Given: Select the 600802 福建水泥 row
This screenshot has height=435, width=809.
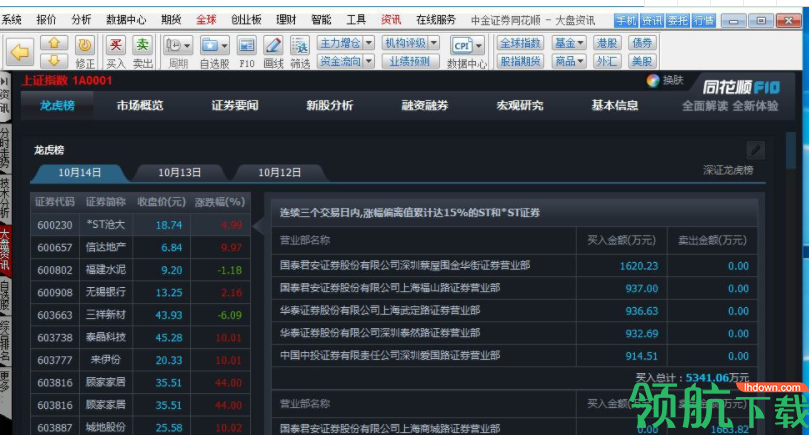Looking at the screenshot, I should click(140, 270).
